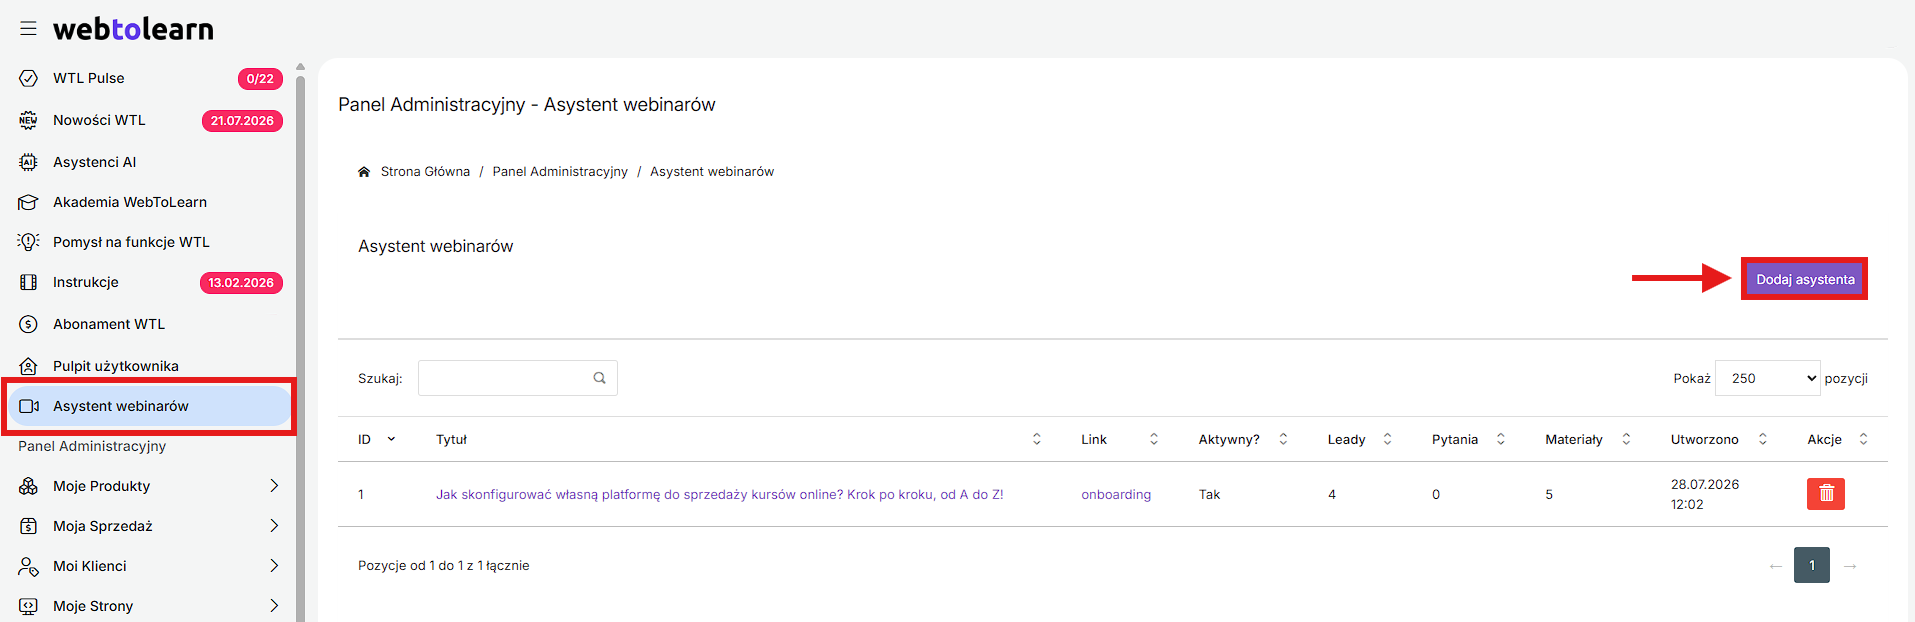Click the Nowości WTL new icon
1915x622 pixels.
pos(28,120)
